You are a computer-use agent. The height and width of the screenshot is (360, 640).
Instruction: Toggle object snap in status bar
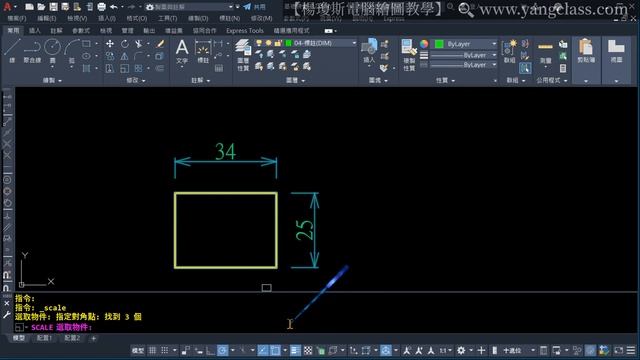pyautogui.click(x=275, y=350)
